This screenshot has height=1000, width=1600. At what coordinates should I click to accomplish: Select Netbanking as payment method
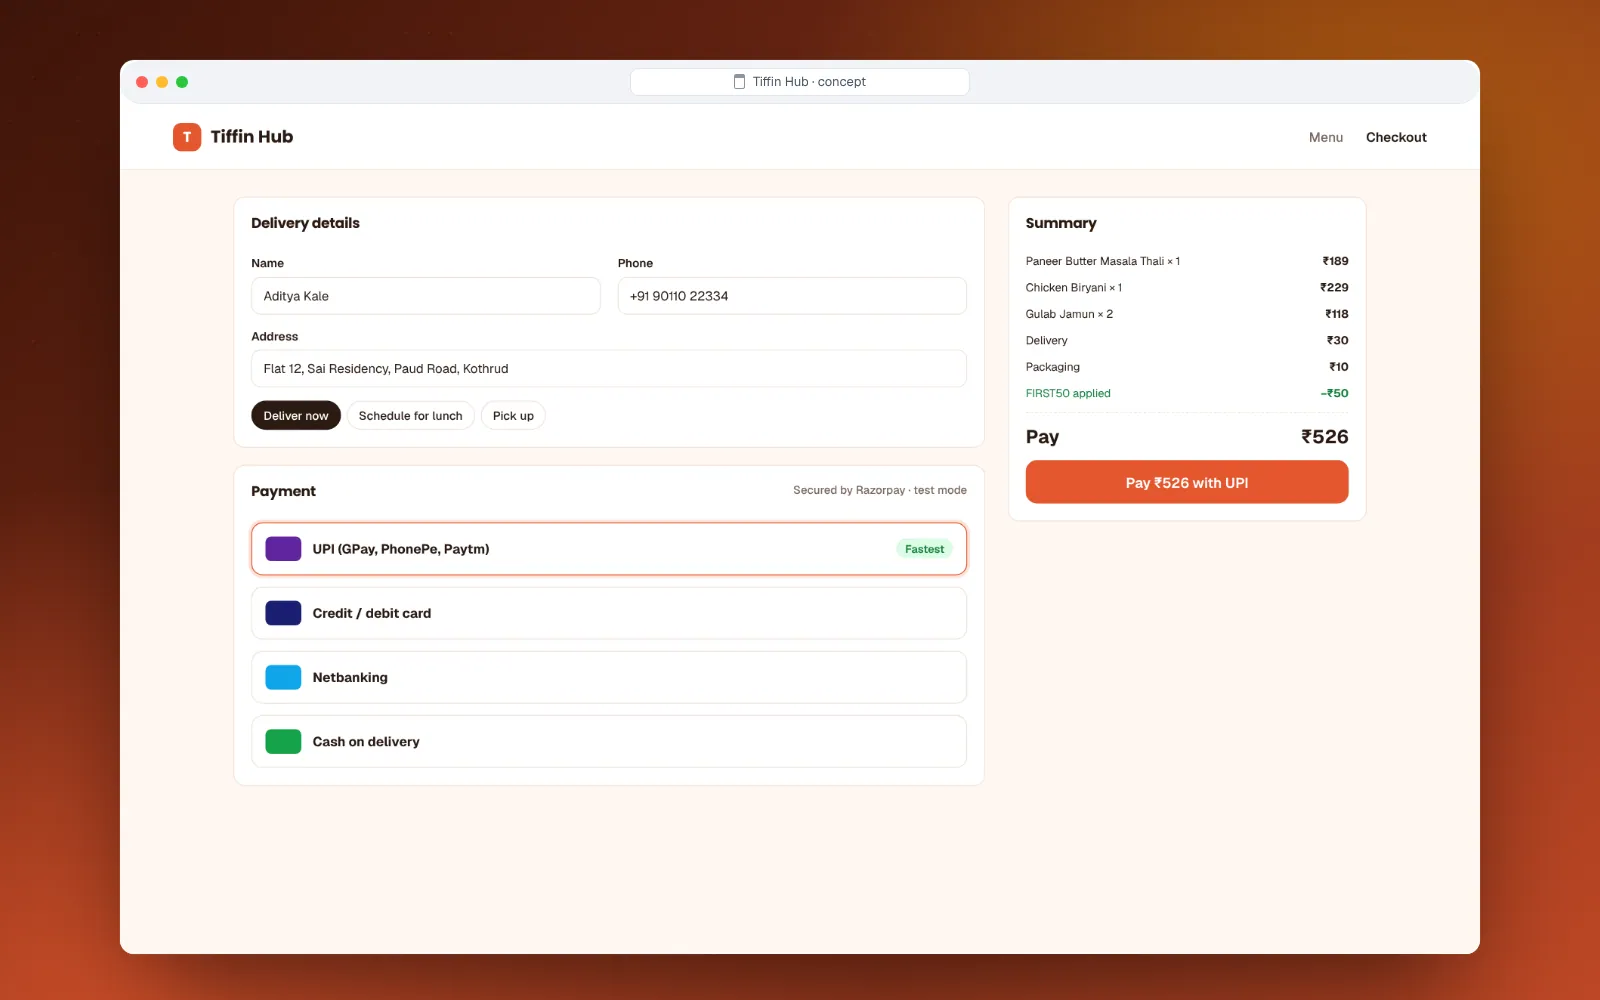coord(609,677)
